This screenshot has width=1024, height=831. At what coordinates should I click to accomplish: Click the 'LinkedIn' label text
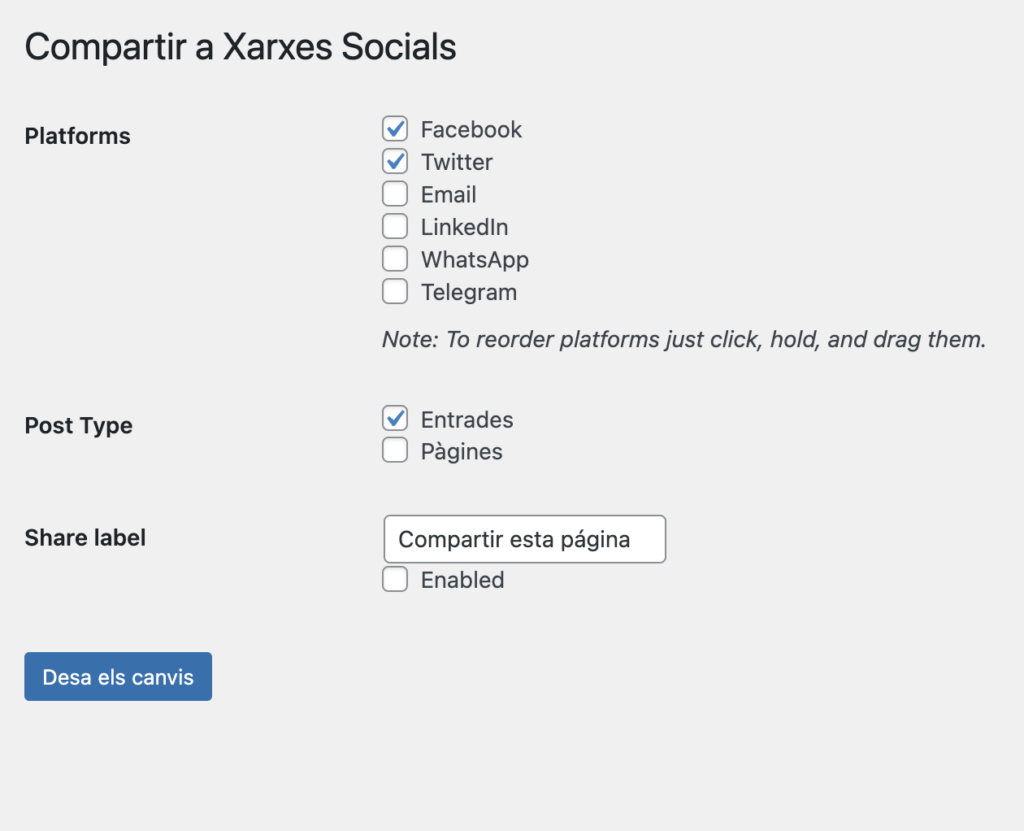point(464,228)
